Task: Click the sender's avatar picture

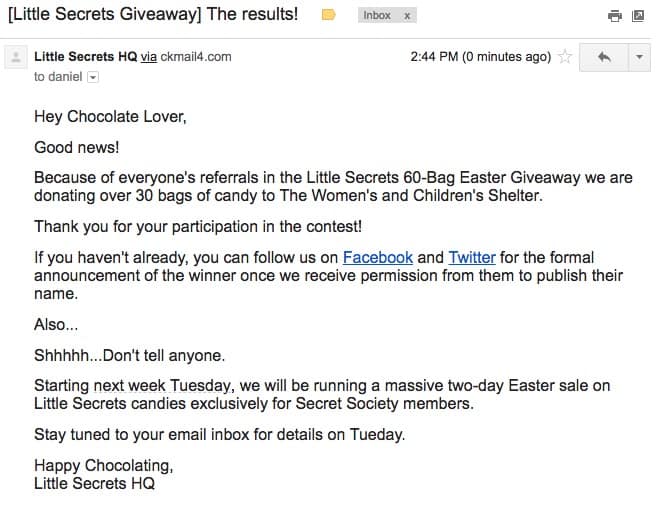Action: pyautogui.click(x=15, y=57)
